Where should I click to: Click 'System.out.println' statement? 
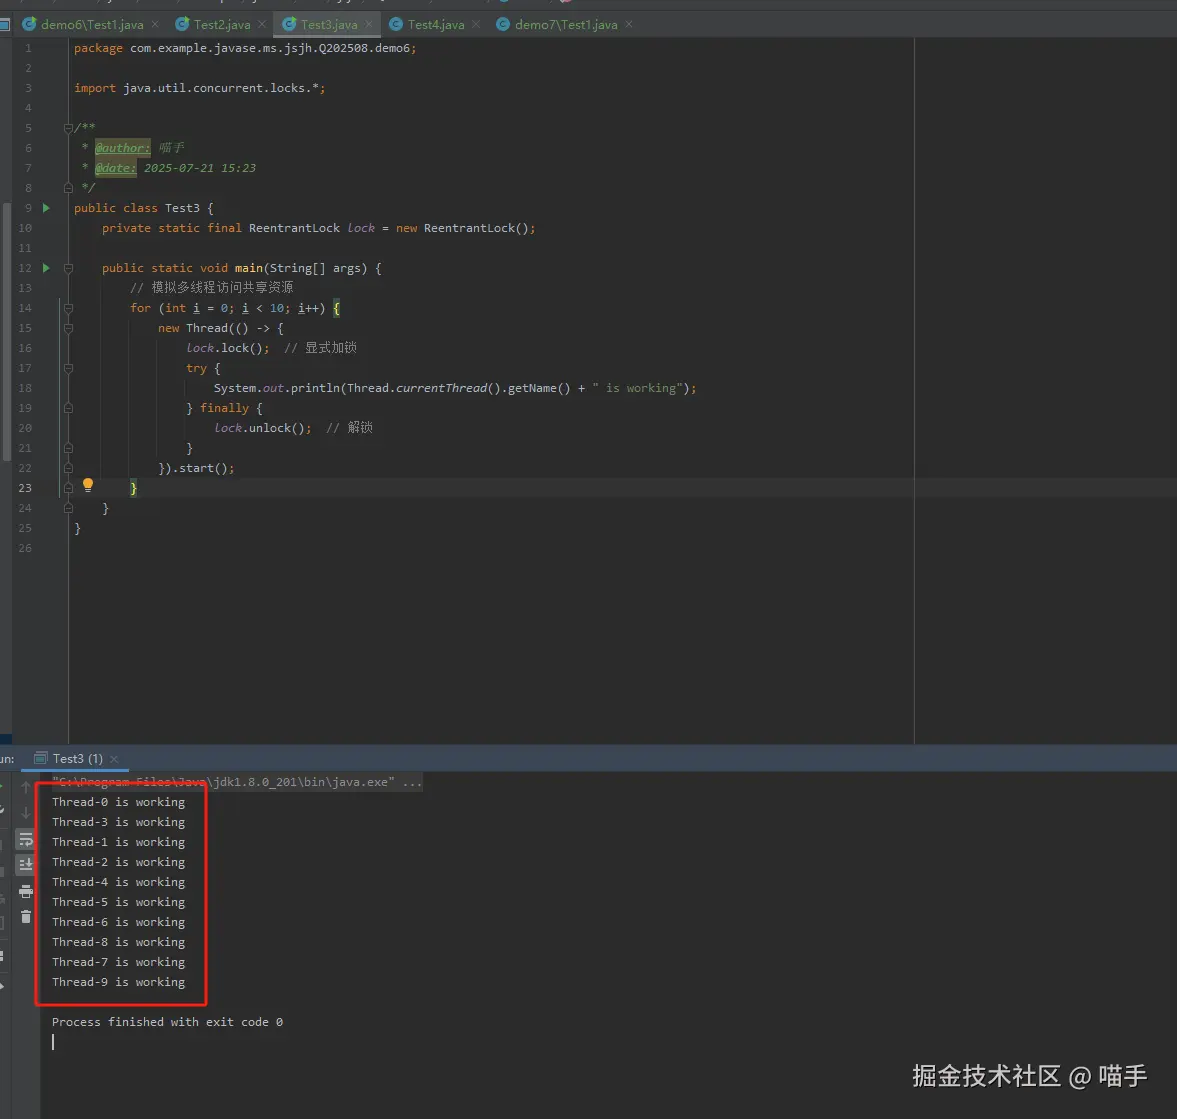pyautogui.click(x=455, y=388)
